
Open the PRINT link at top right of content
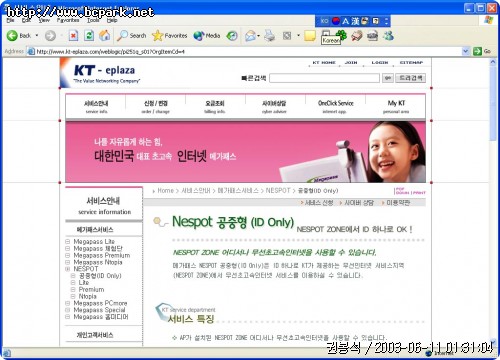click(419, 193)
